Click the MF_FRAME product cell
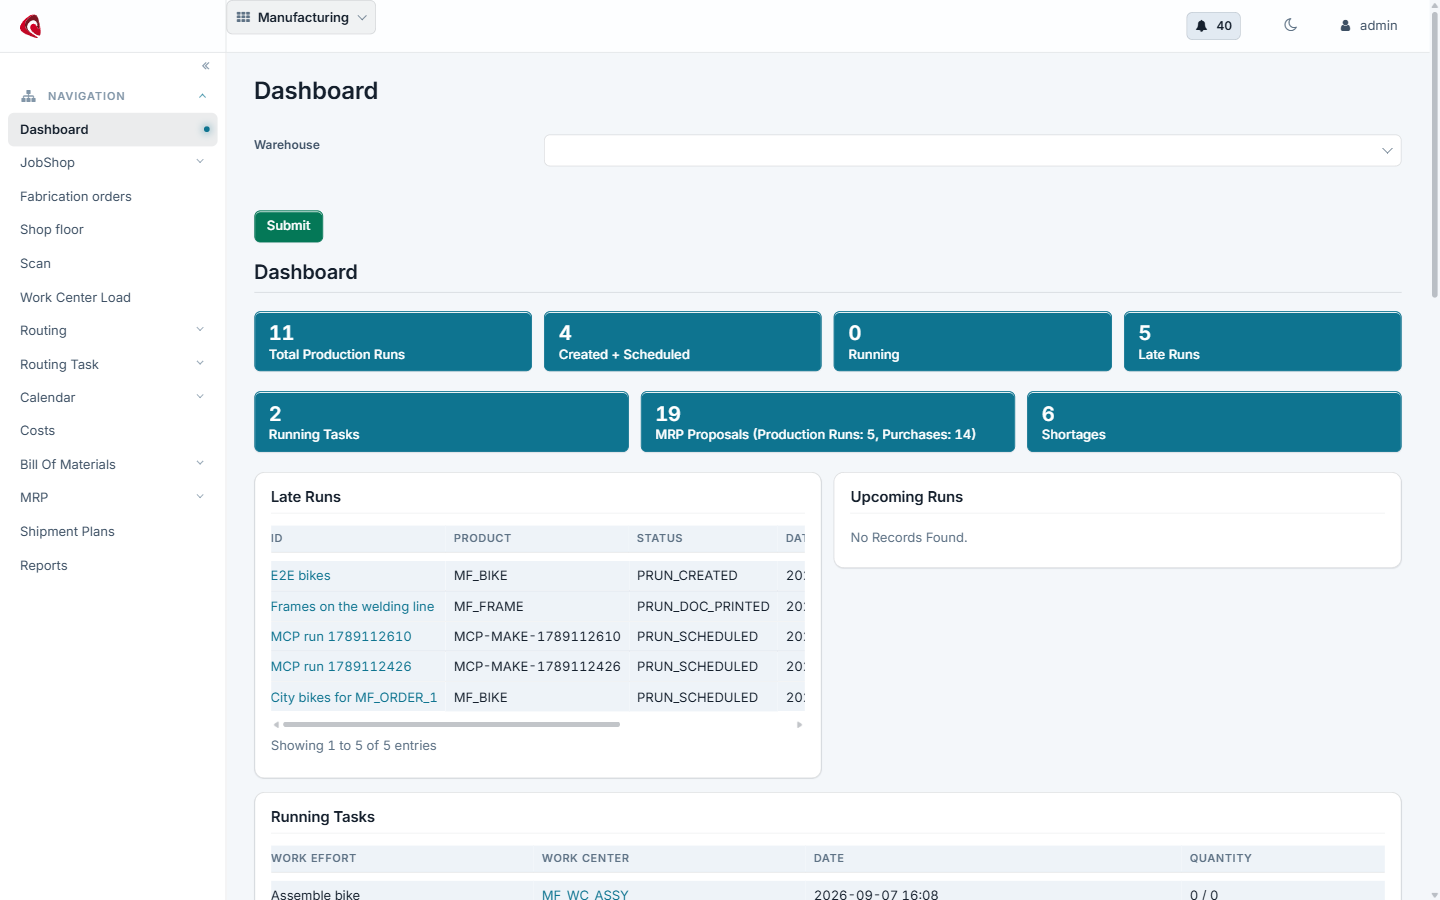 point(488,607)
